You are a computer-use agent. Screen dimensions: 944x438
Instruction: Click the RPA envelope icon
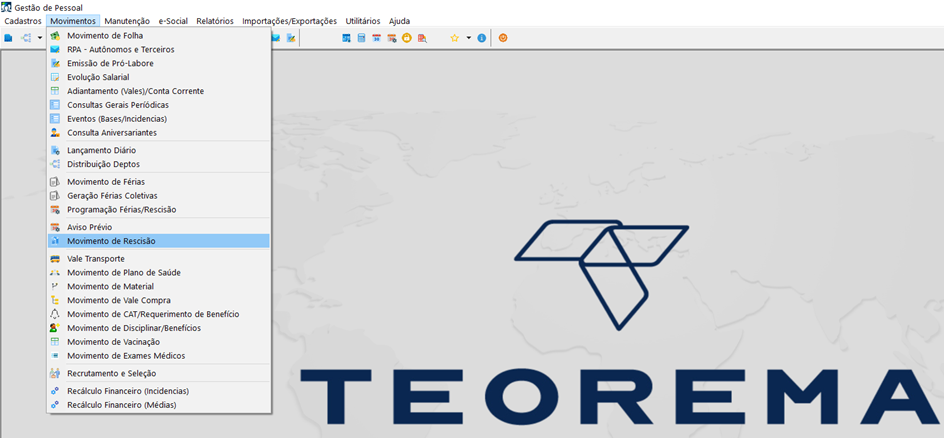point(55,50)
